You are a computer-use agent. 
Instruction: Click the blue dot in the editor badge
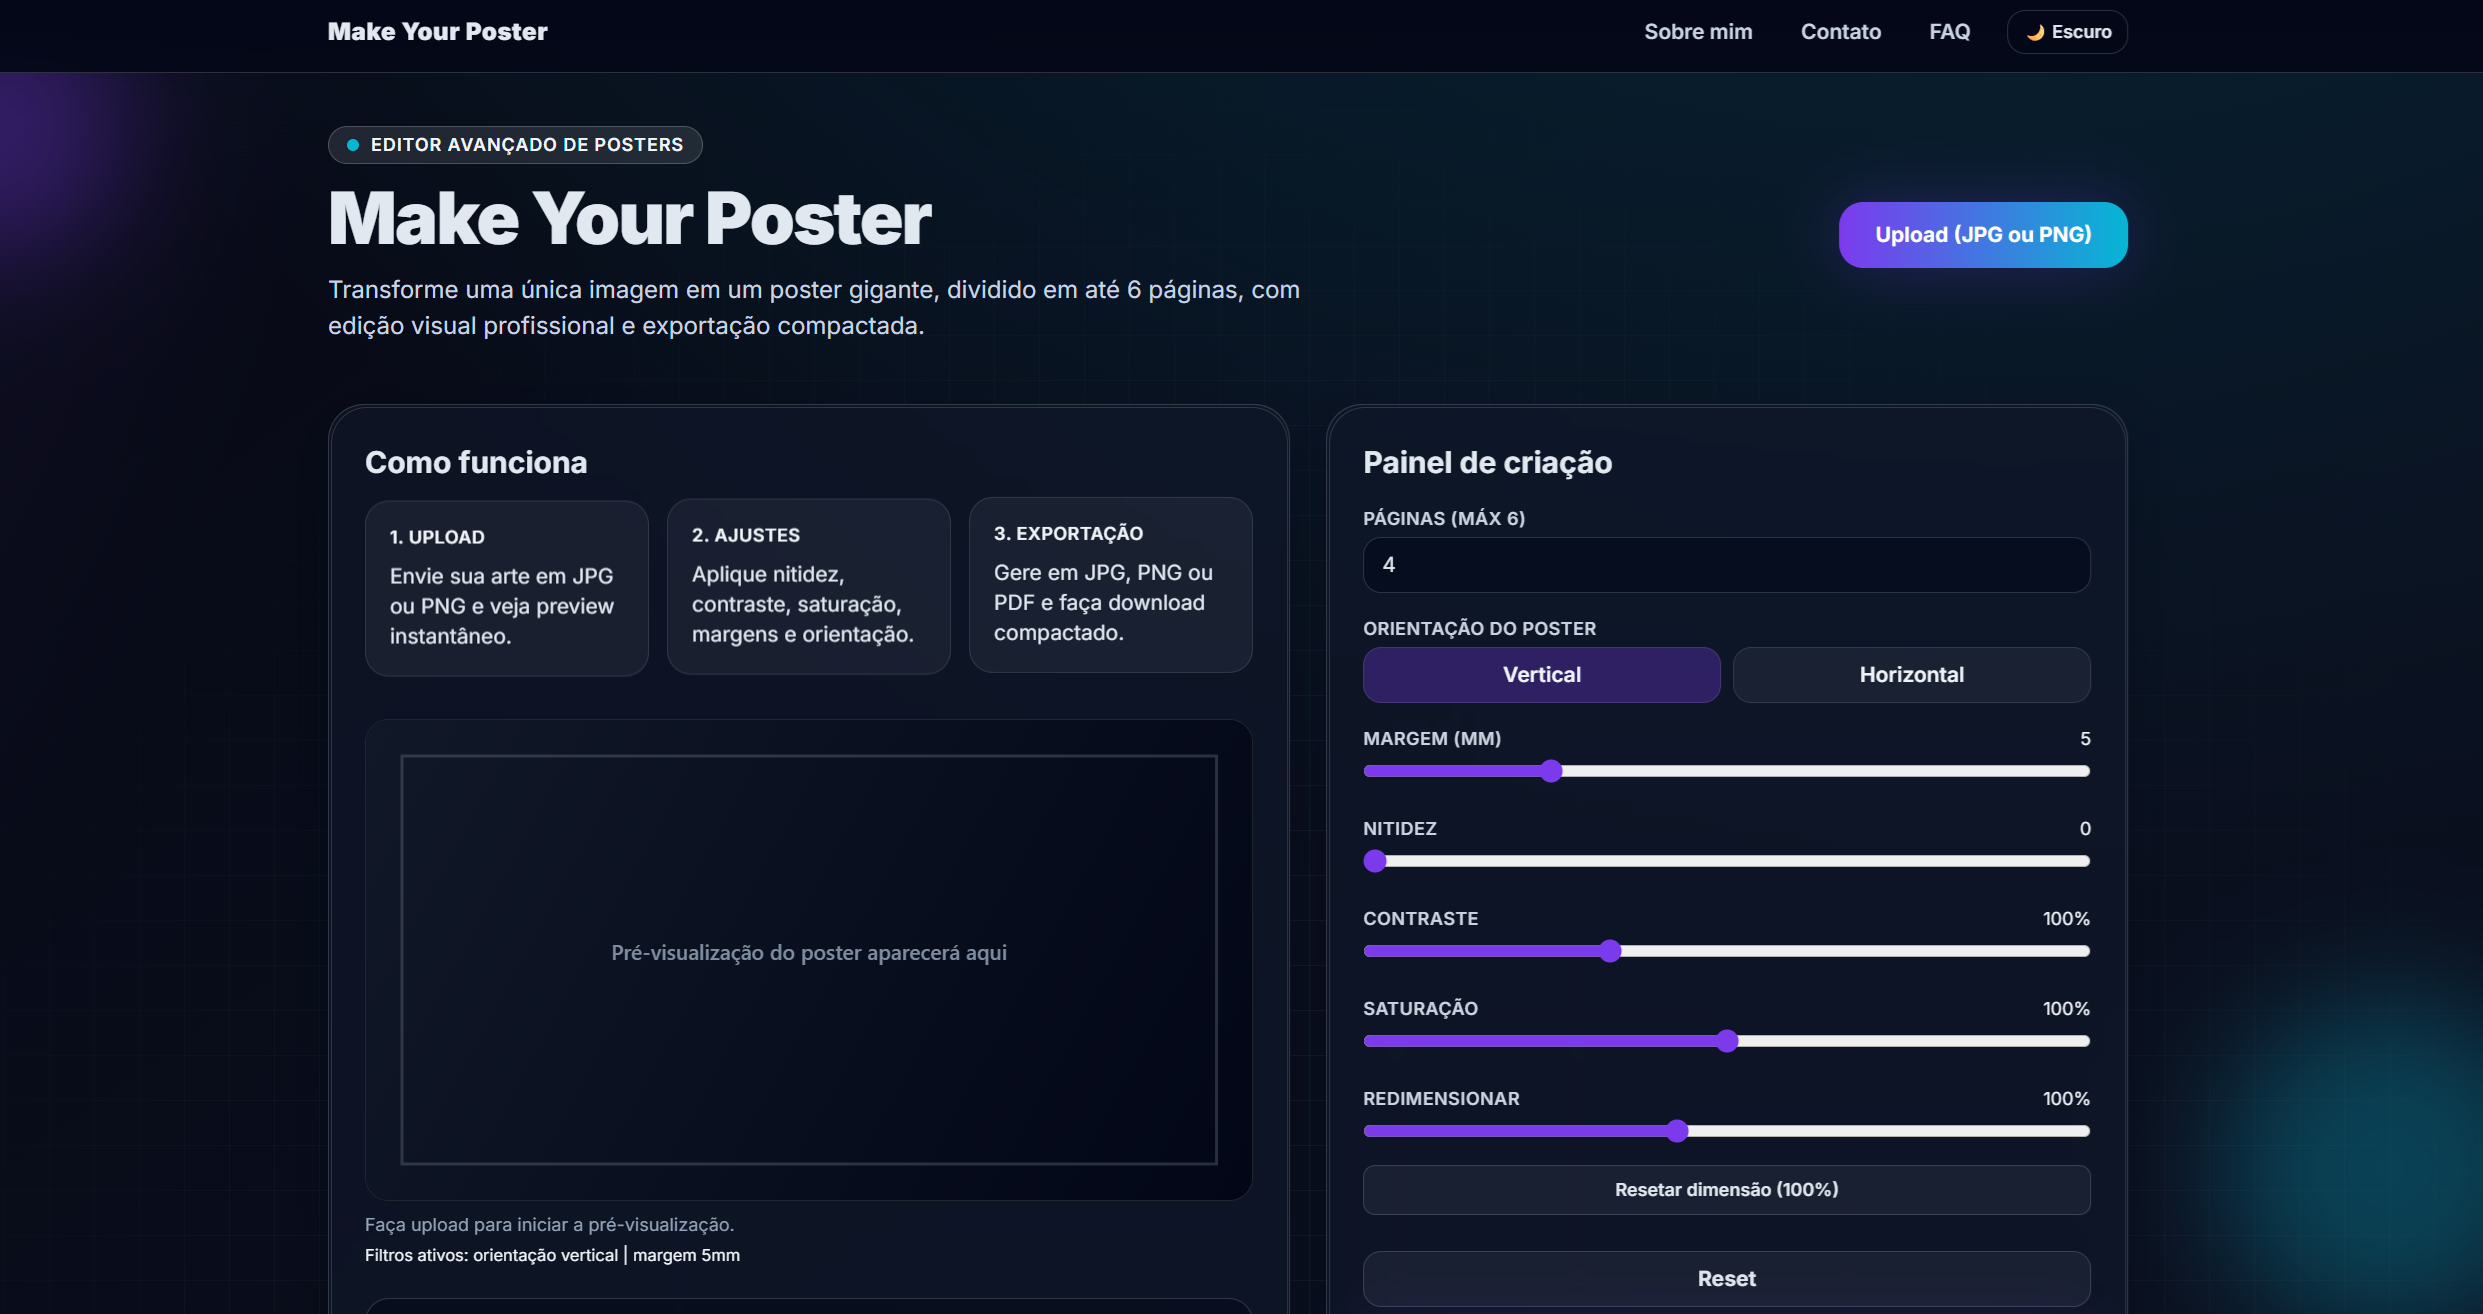(x=352, y=145)
